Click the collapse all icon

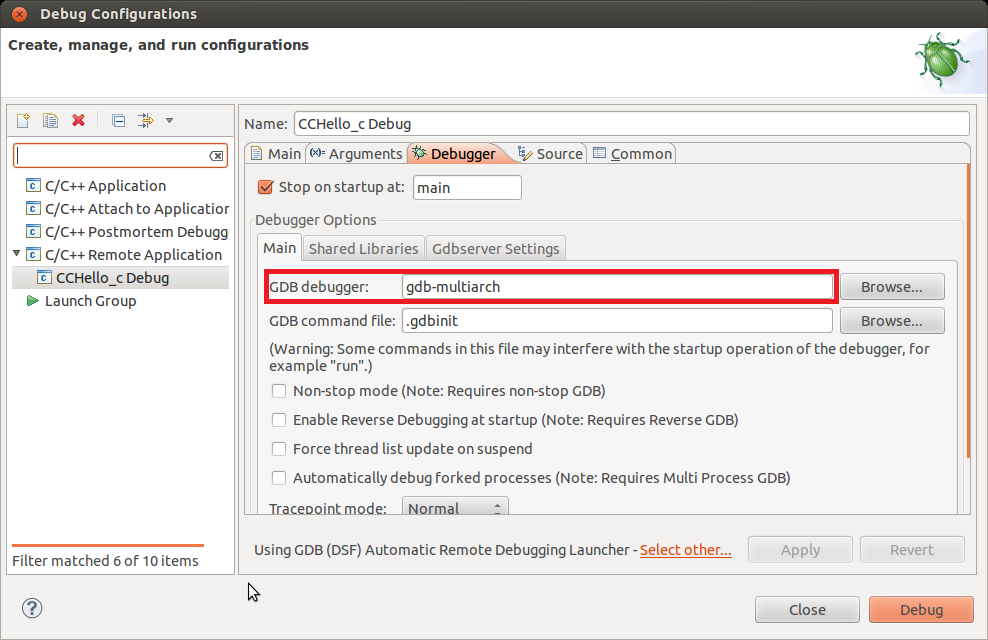point(118,121)
